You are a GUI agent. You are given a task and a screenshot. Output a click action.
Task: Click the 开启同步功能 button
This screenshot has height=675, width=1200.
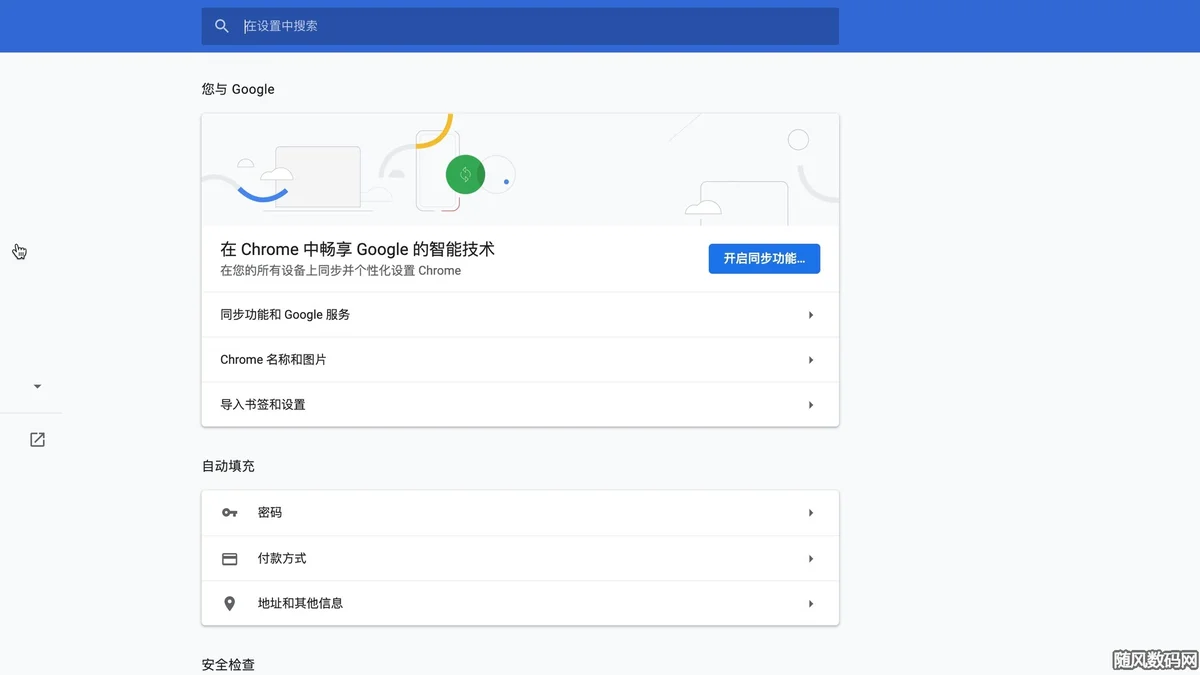(x=764, y=258)
